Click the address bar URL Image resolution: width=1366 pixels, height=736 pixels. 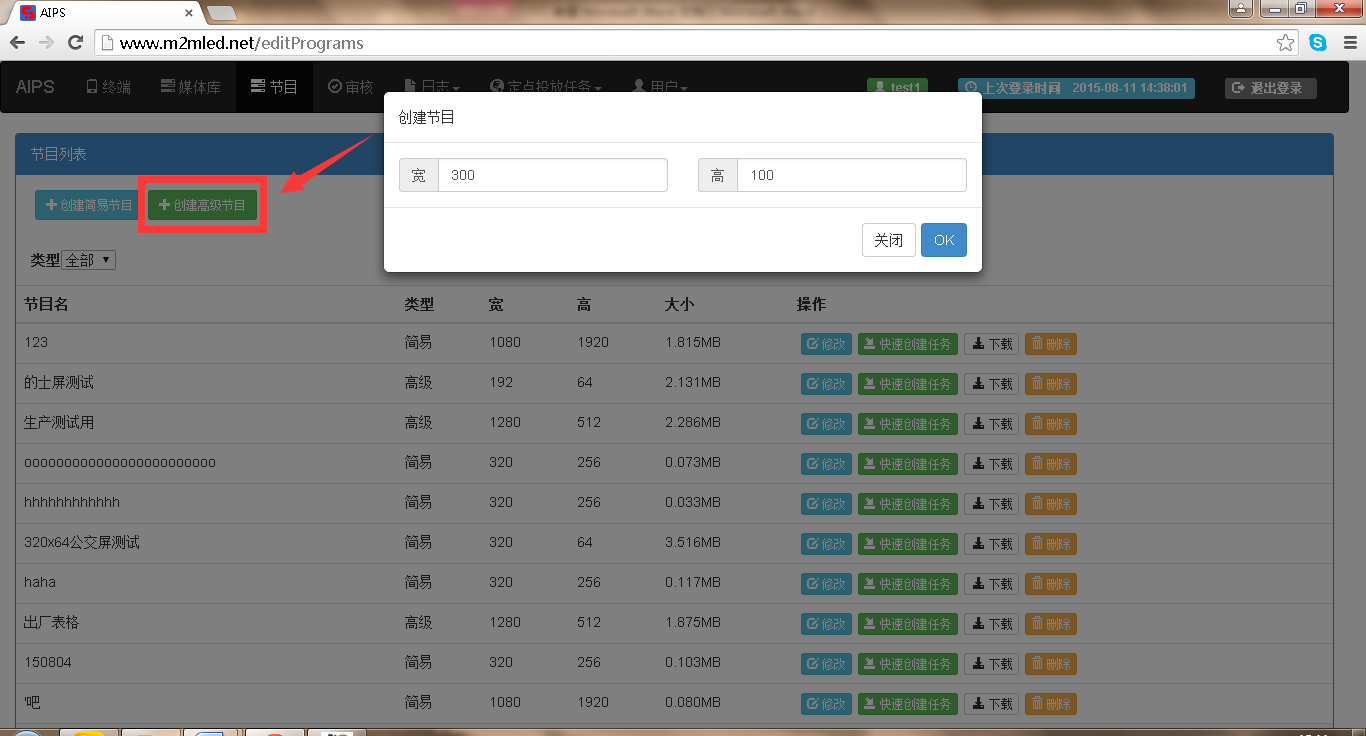click(241, 43)
